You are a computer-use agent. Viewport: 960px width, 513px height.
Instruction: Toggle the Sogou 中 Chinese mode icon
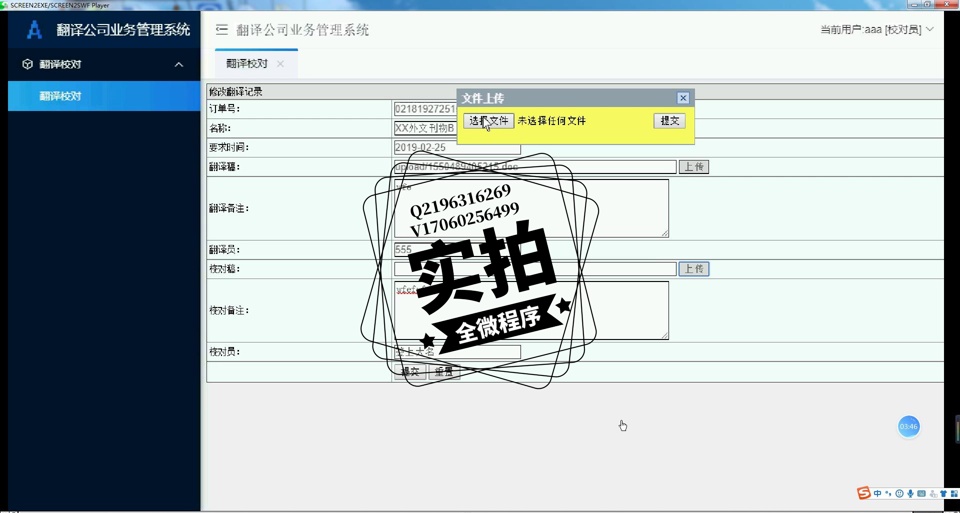877,493
